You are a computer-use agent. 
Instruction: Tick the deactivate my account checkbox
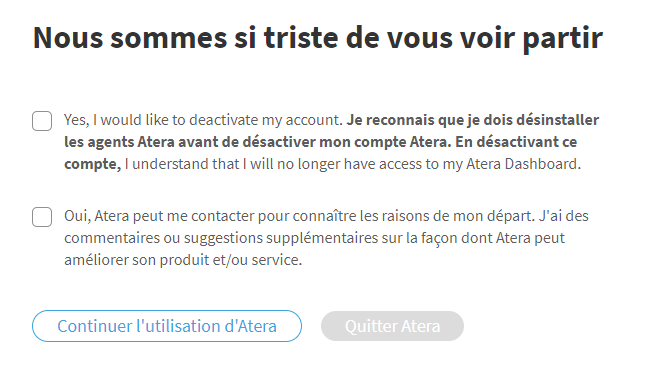click(x=42, y=121)
